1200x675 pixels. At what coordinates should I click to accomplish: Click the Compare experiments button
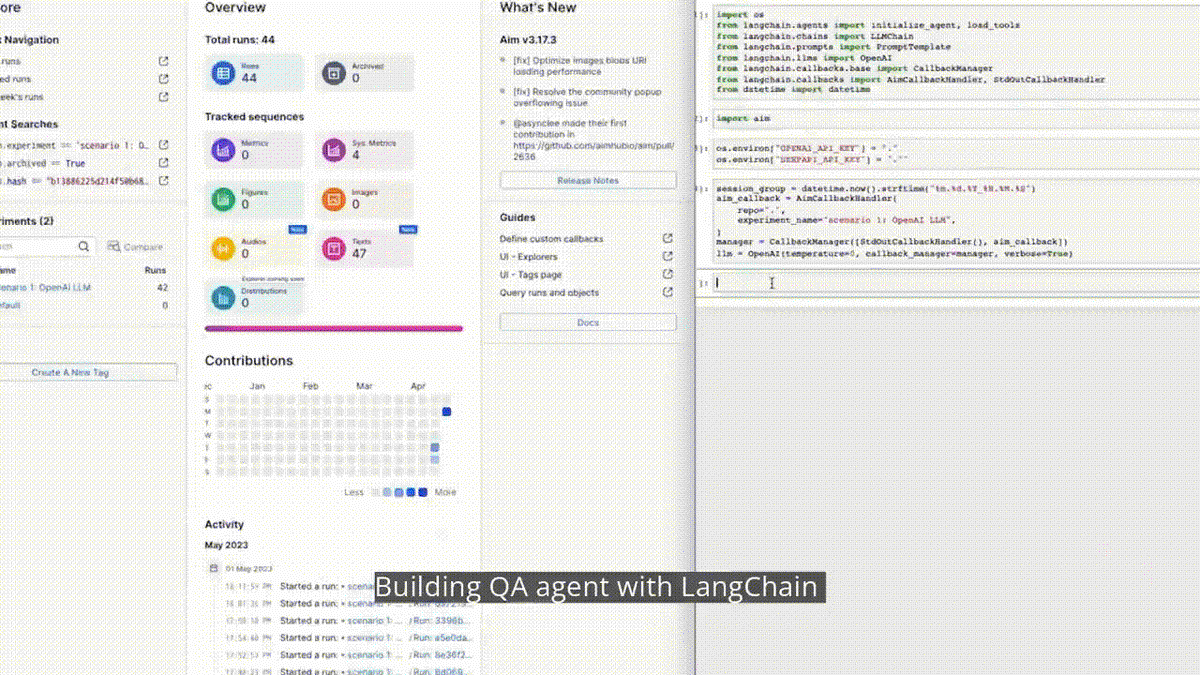coord(135,246)
